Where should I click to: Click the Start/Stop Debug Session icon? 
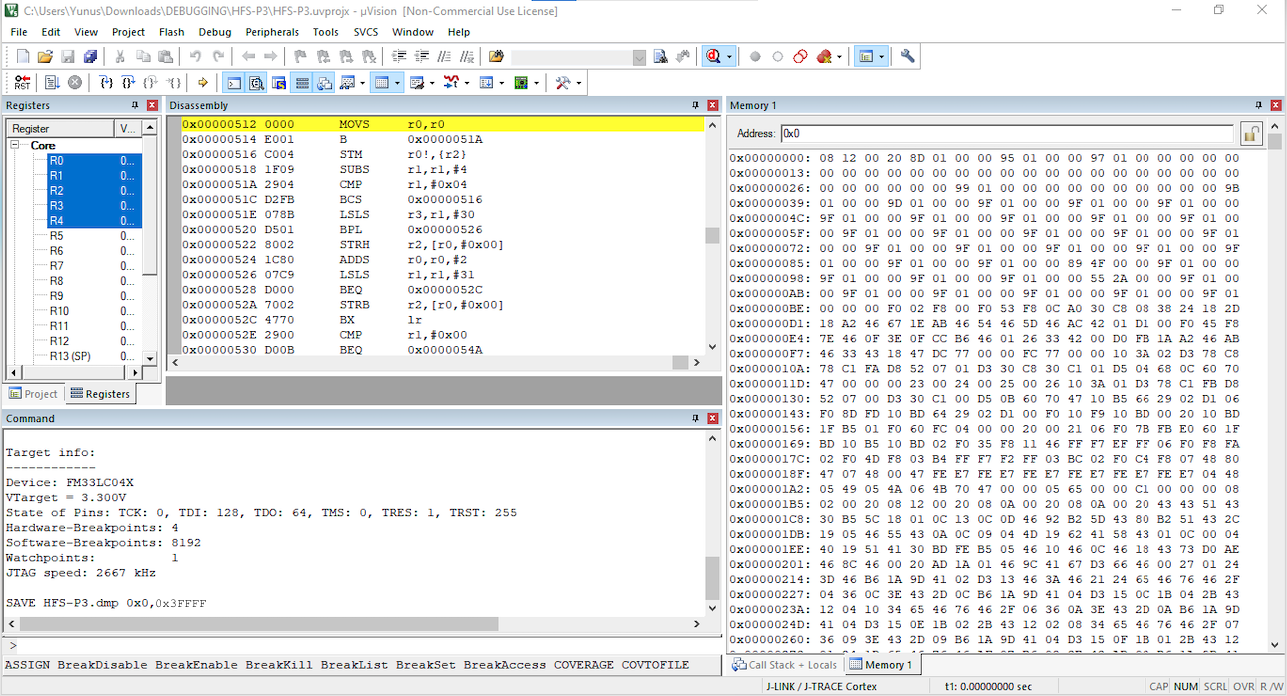coord(713,57)
